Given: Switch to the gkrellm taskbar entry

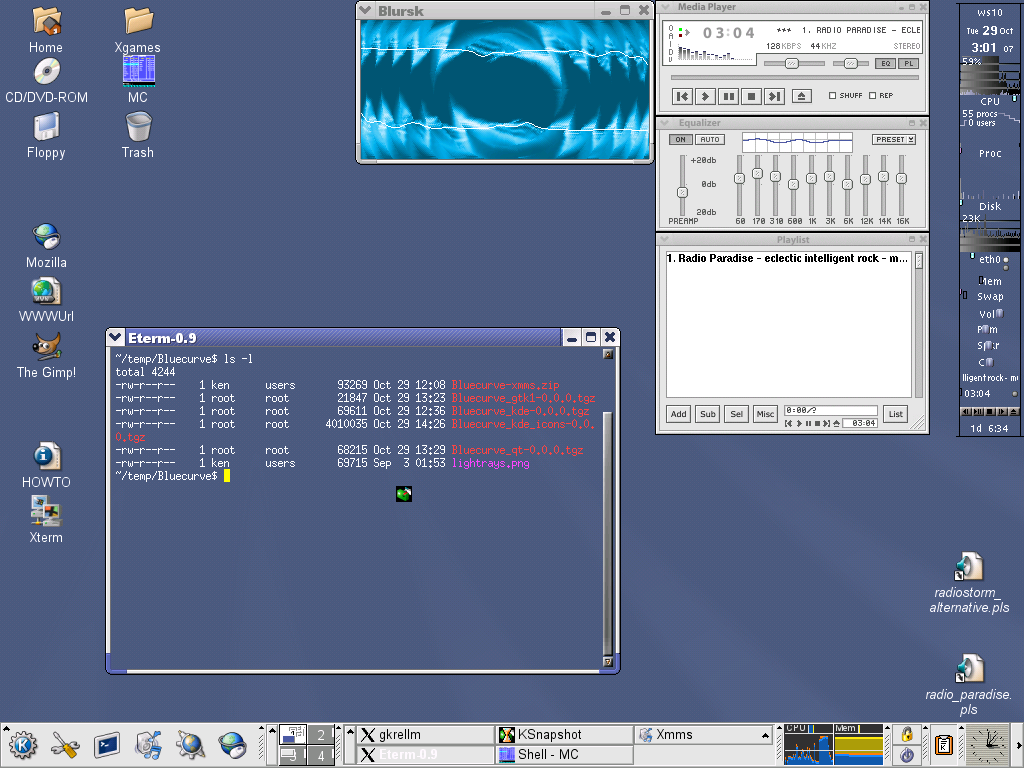Looking at the screenshot, I should [426, 735].
